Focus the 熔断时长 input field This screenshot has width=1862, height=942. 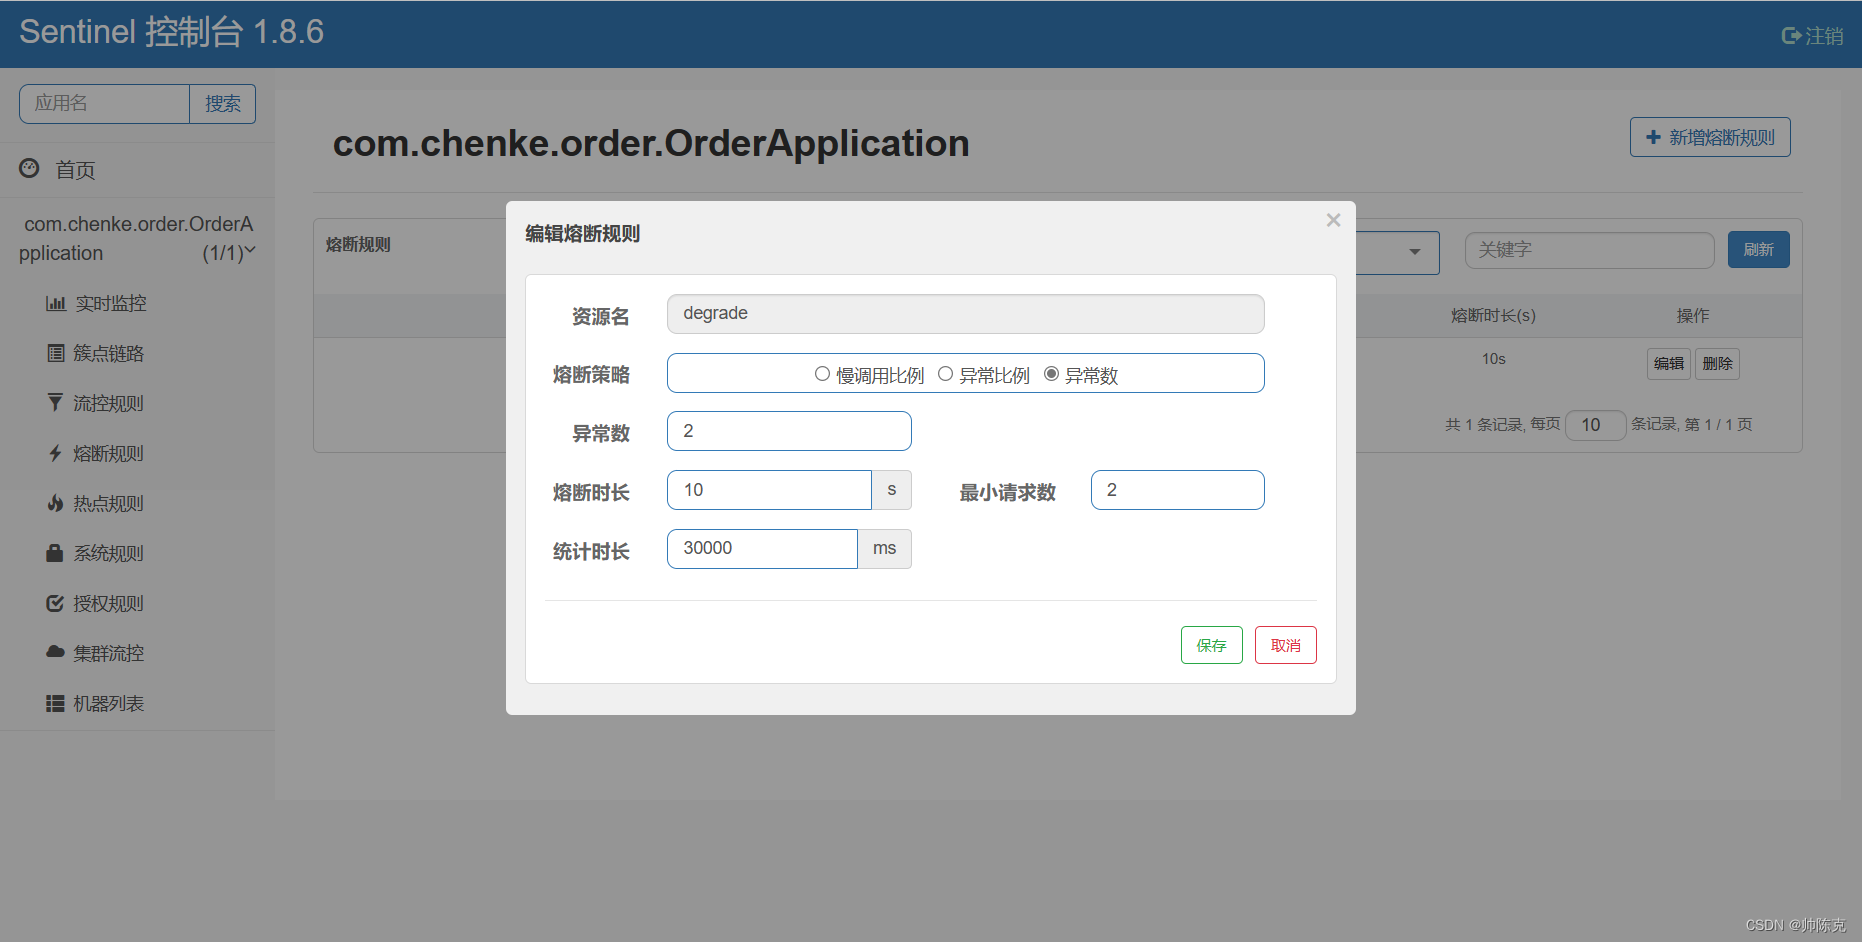(x=769, y=490)
